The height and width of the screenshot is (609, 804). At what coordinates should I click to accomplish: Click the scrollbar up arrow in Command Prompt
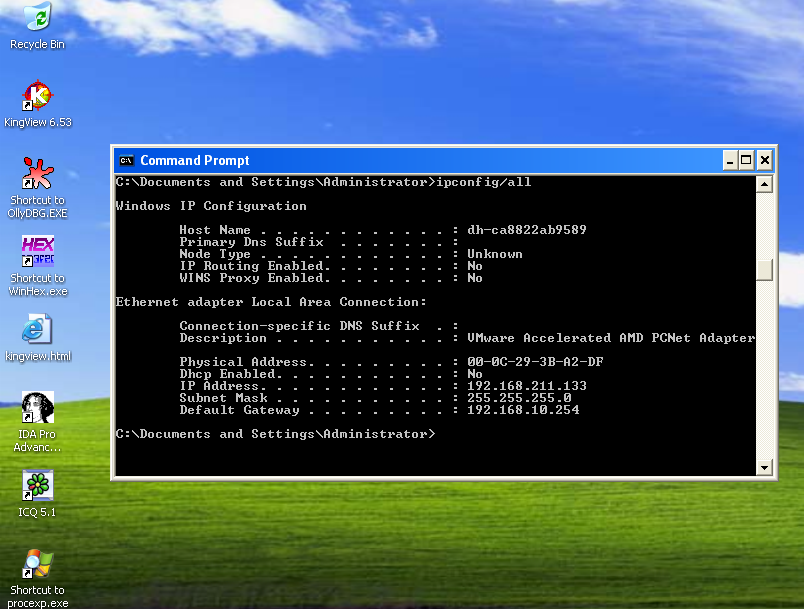pos(765,184)
